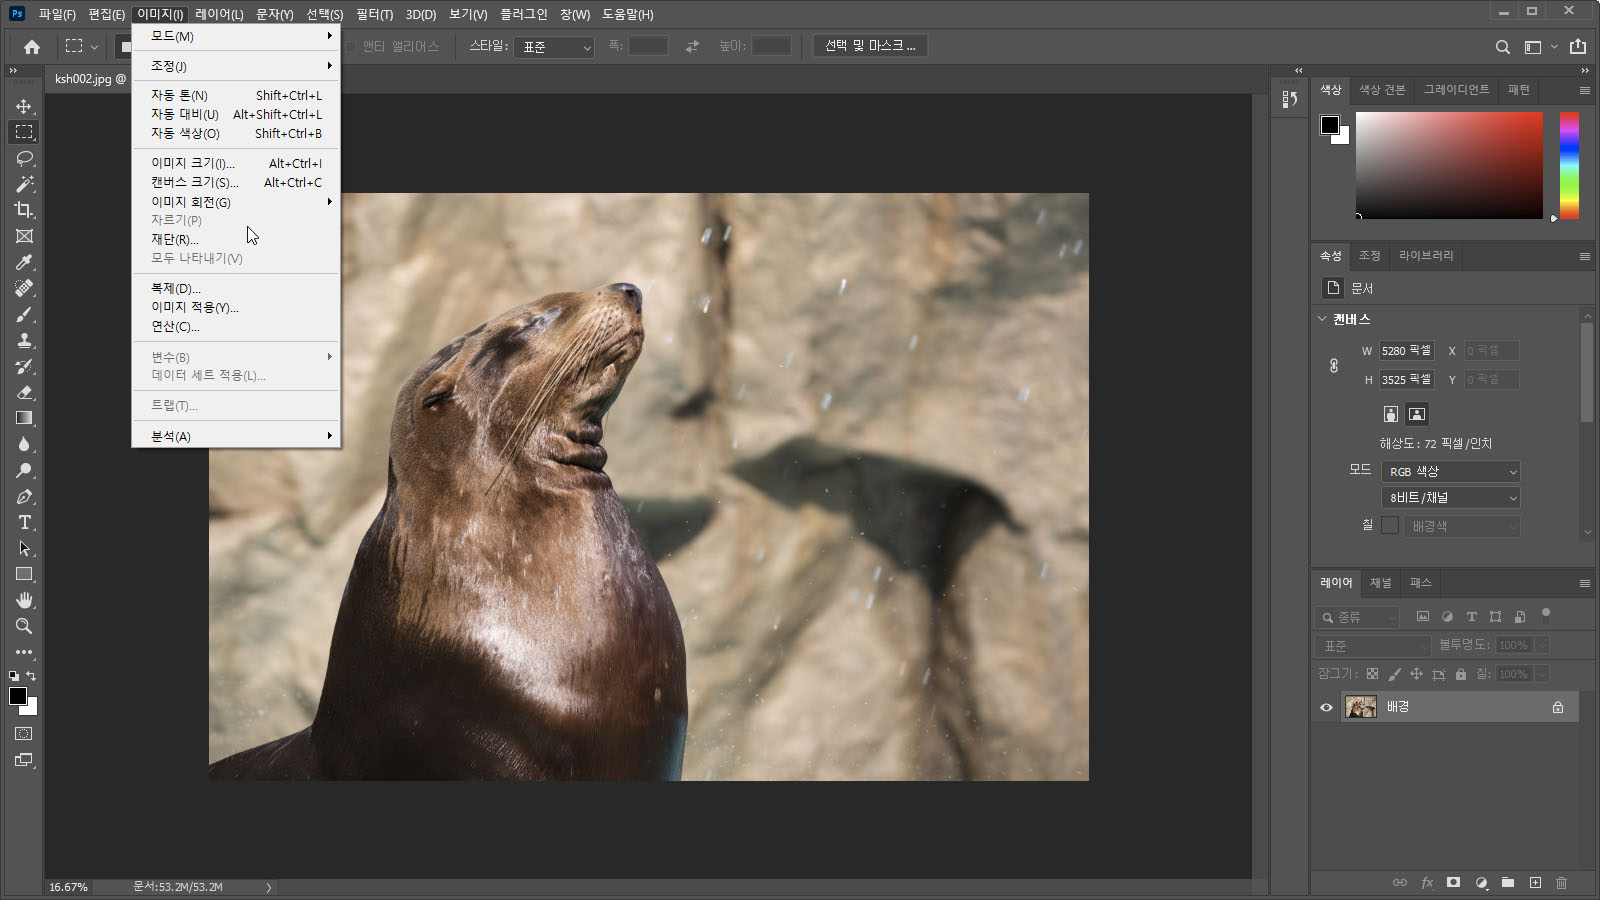Hide the 배경 layer with eye icon
The height and width of the screenshot is (900, 1600).
point(1326,707)
